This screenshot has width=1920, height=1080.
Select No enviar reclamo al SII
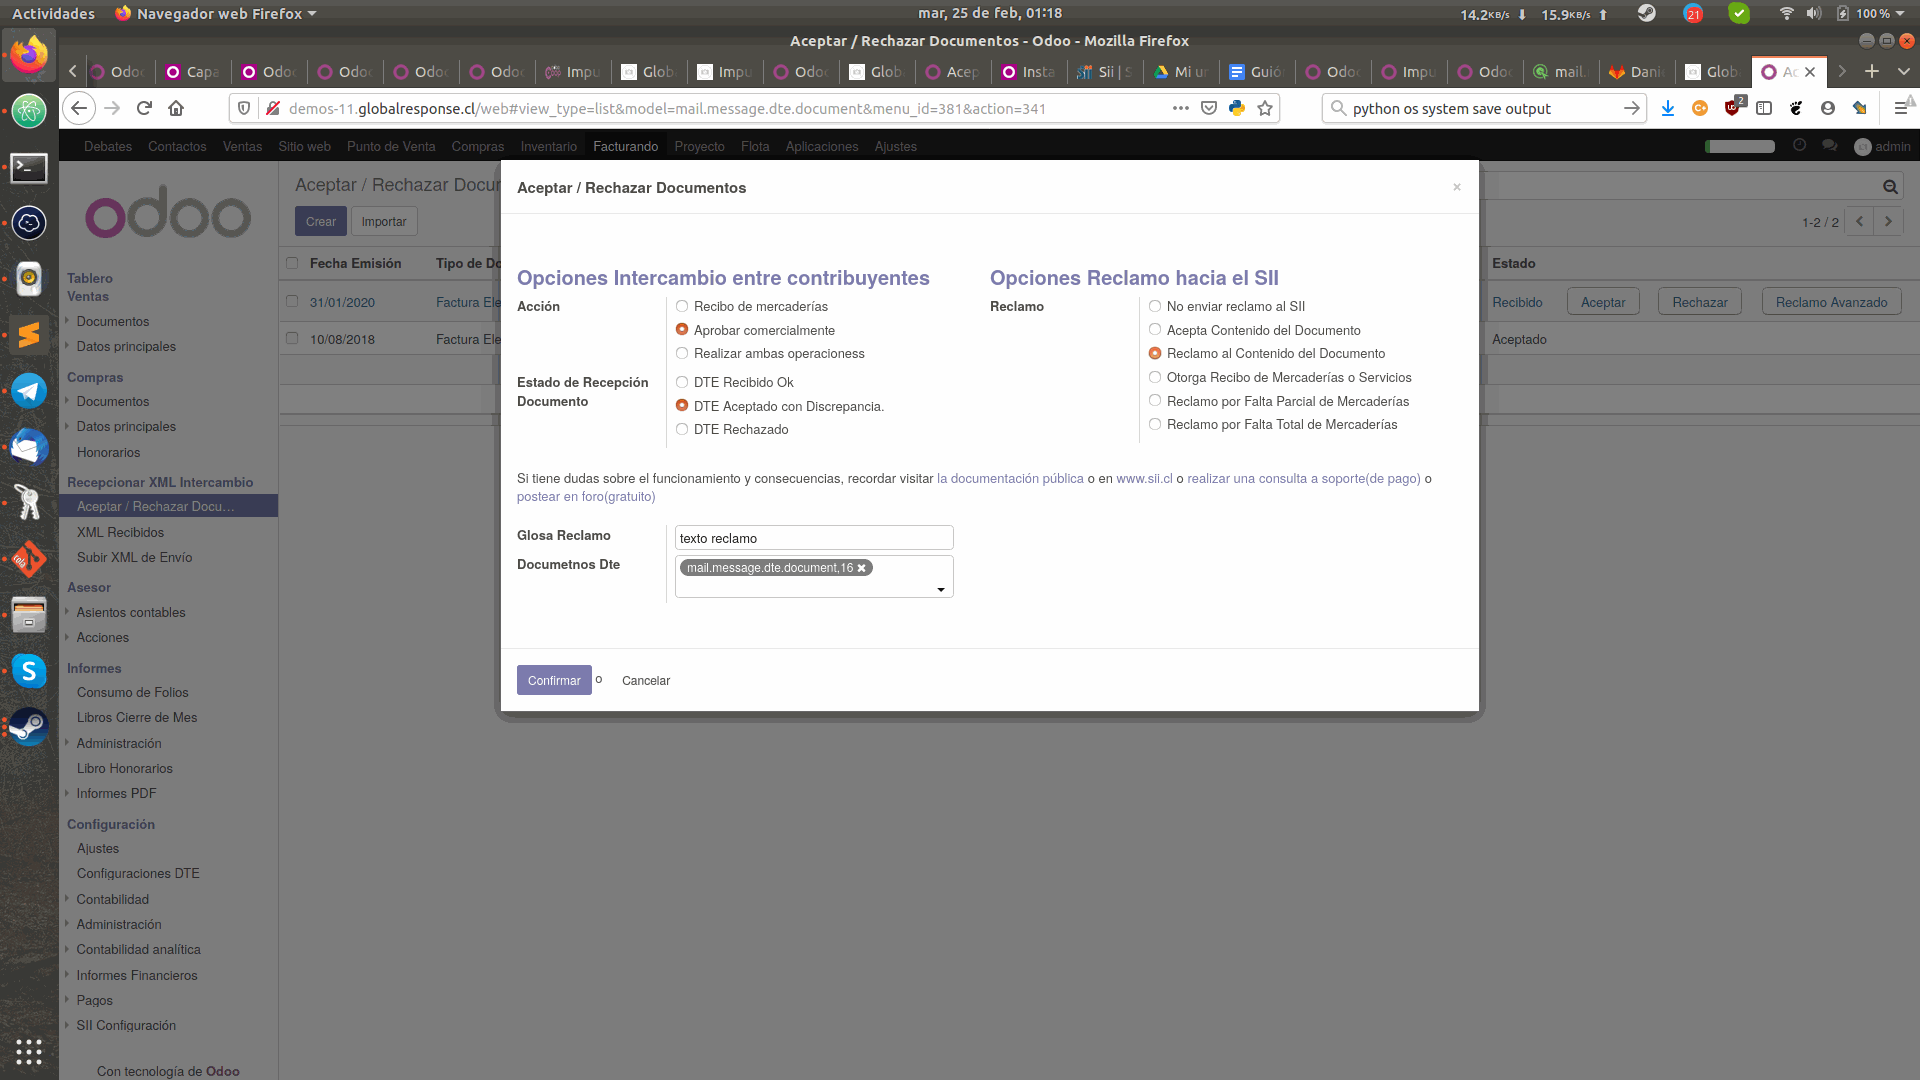pyautogui.click(x=1155, y=306)
